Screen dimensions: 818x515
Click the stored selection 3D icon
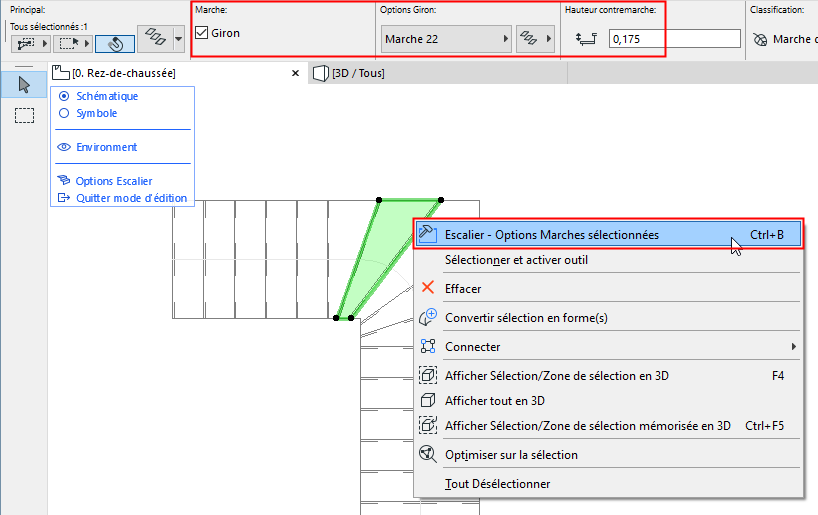click(428, 425)
